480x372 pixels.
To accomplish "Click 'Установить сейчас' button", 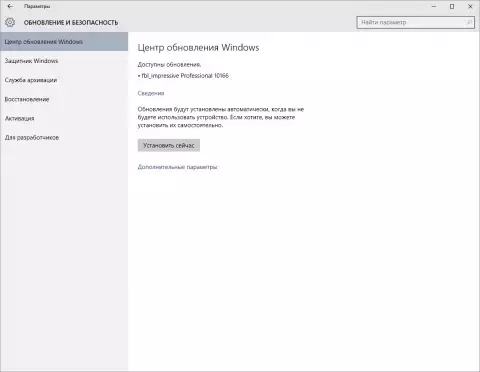I will coord(169,145).
